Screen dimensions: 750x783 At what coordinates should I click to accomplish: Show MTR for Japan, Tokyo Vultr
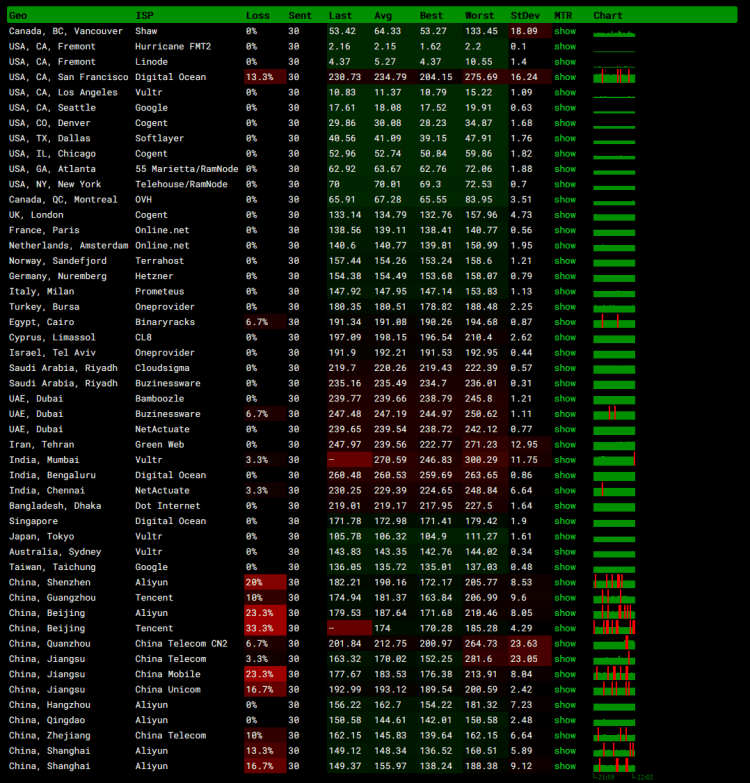[565, 536]
